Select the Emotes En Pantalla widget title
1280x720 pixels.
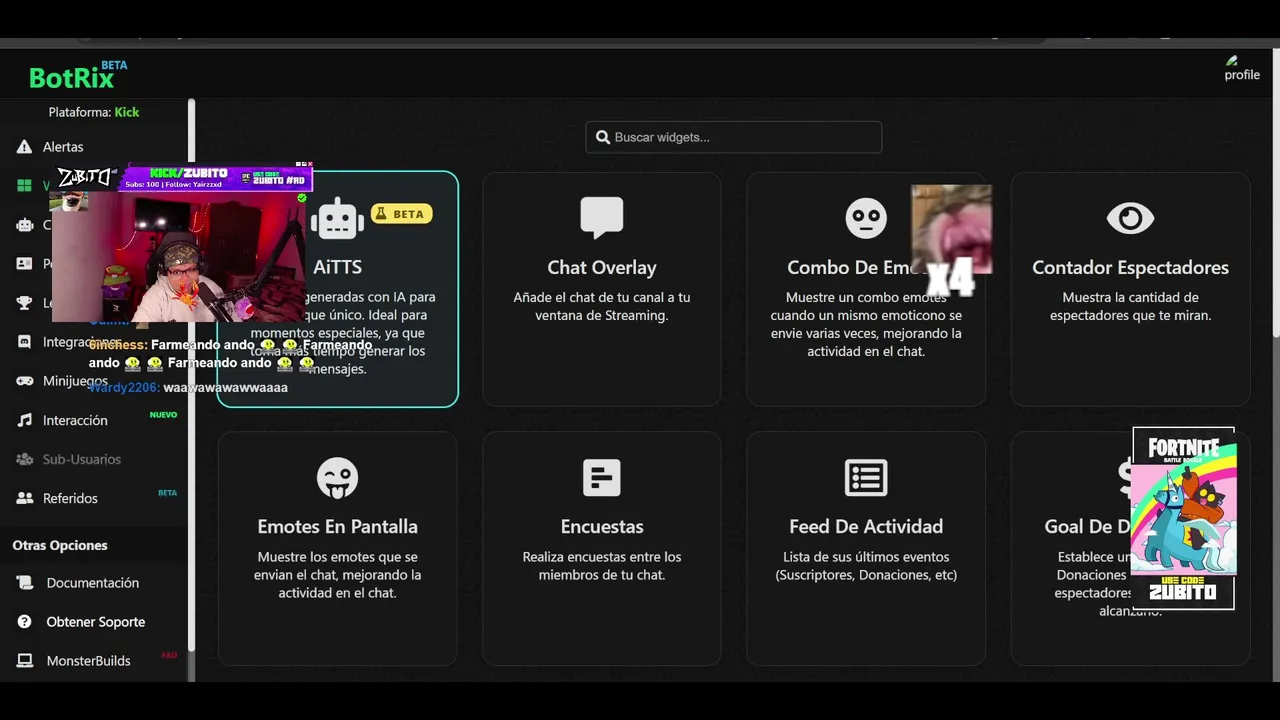[x=338, y=526]
